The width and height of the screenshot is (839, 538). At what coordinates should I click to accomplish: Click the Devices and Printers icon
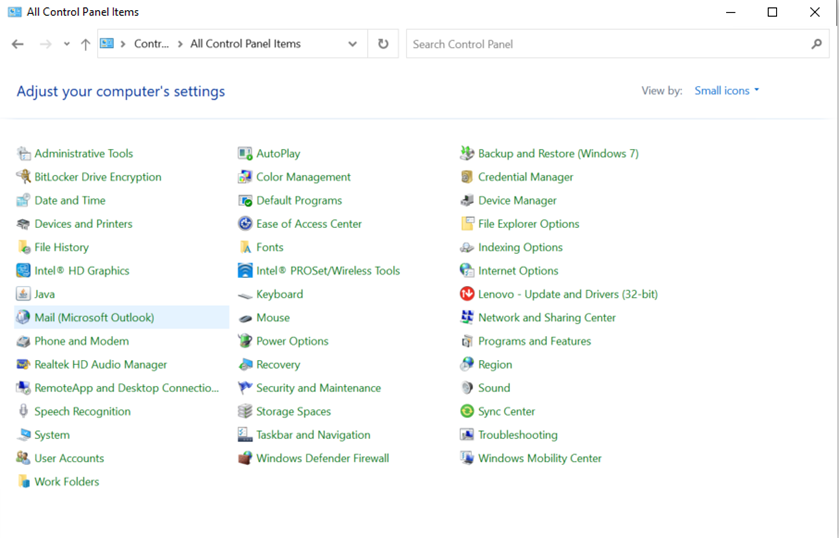coord(23,224)
